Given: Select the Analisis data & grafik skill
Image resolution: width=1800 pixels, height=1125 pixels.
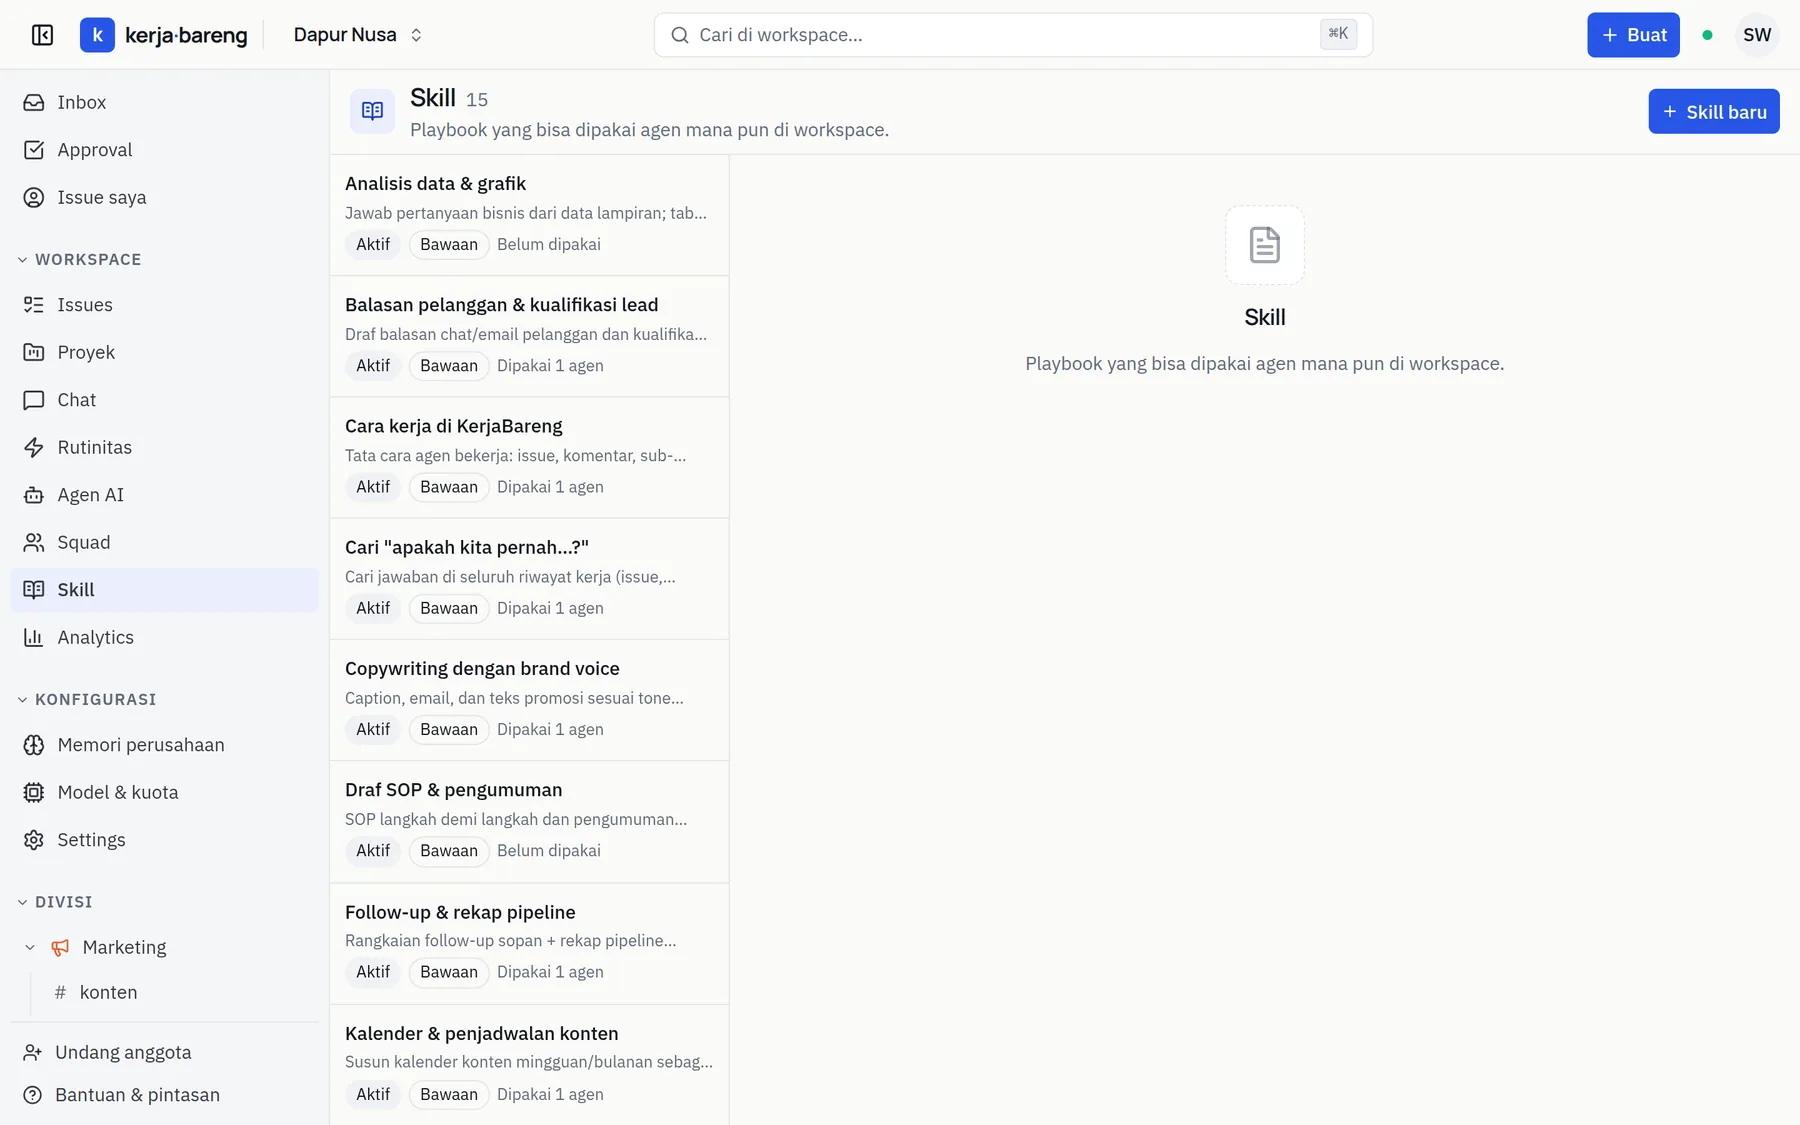Looking at the screenshot, I should coord(529,215).
